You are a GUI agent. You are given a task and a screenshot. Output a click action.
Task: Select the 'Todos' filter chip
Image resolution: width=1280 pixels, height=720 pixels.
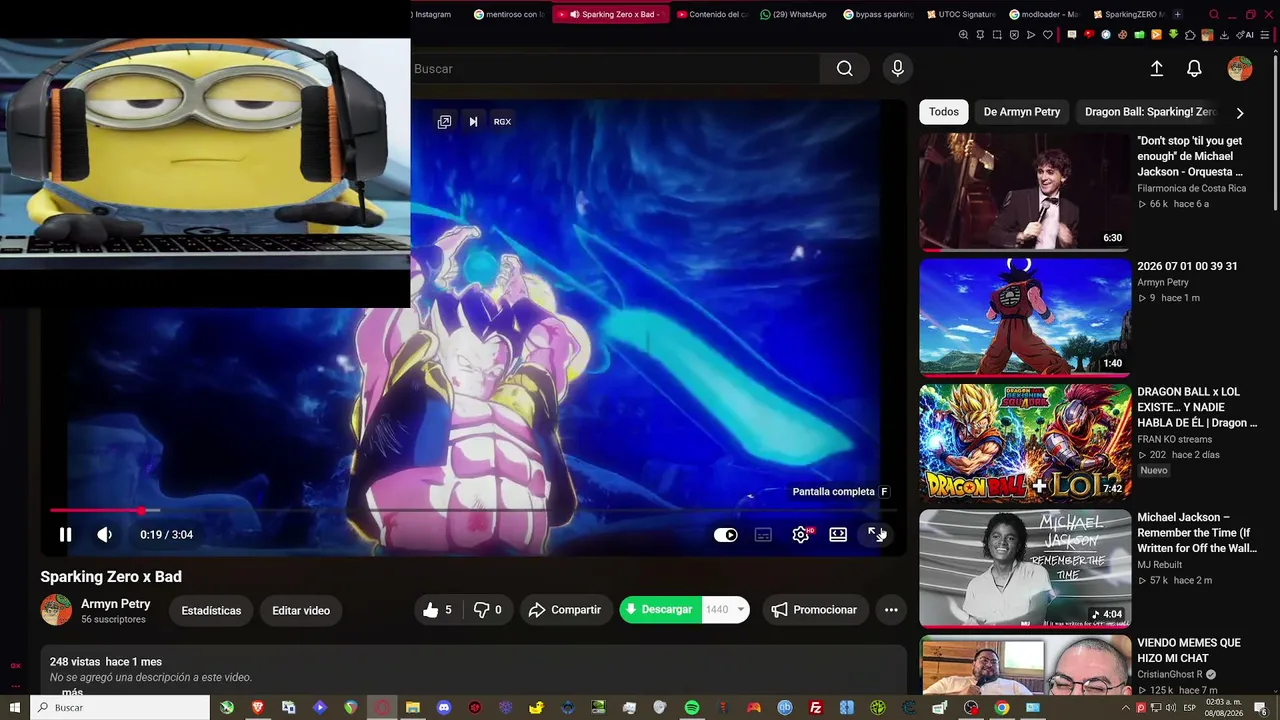coord(944,112)
